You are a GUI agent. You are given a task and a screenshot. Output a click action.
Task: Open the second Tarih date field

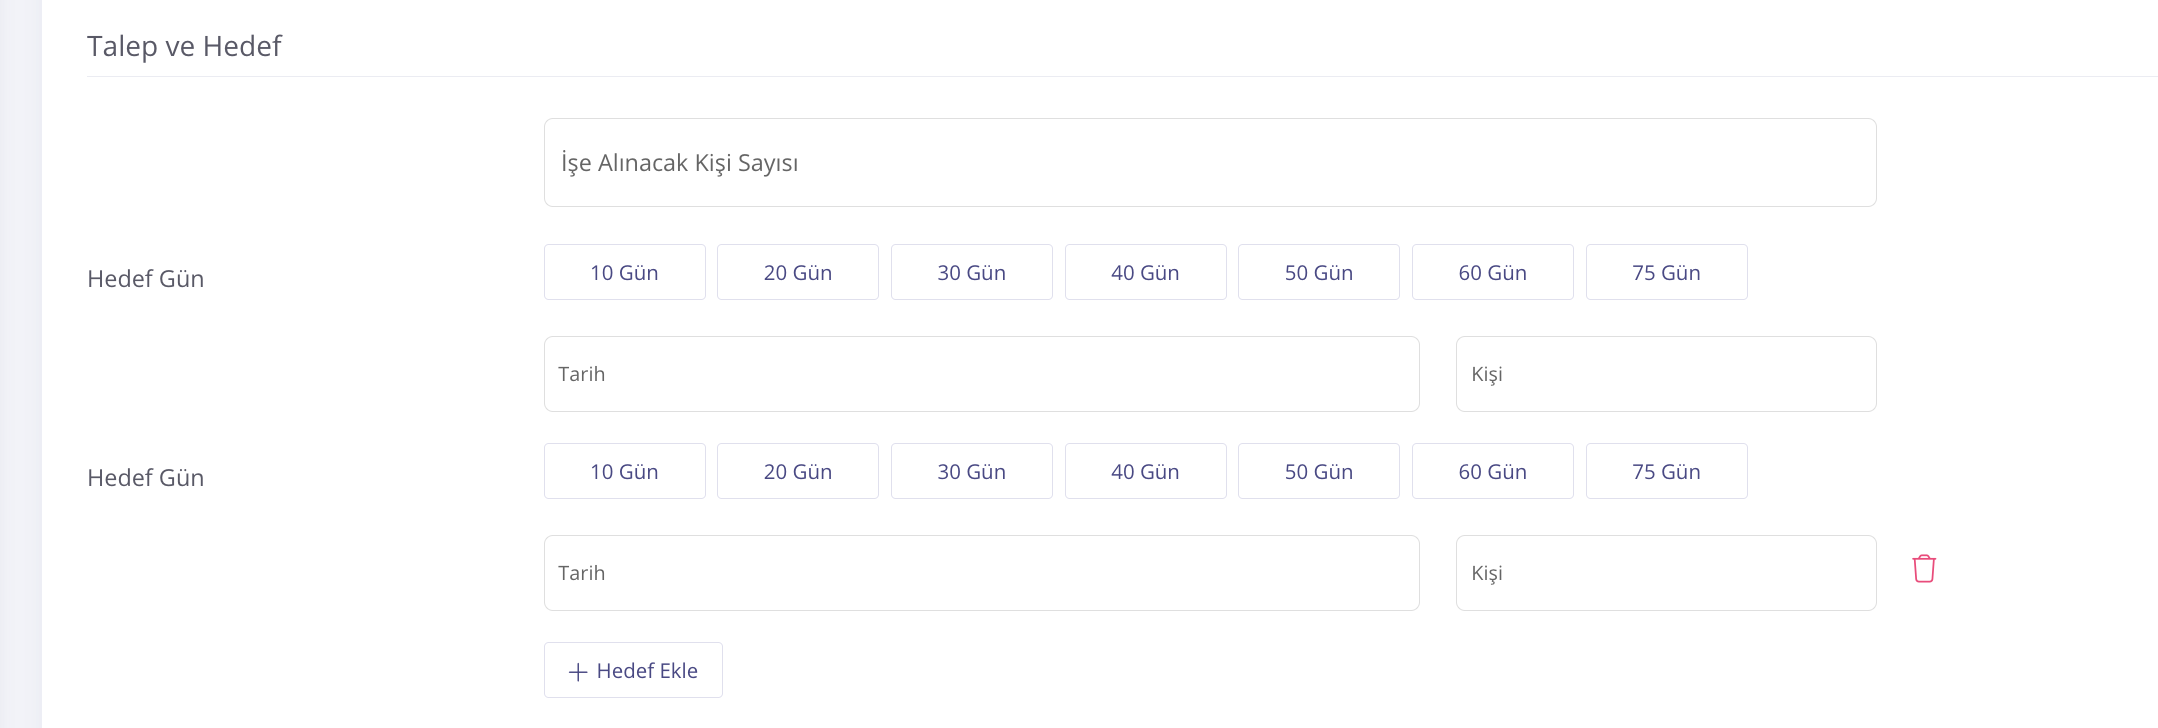pyautogui.click(x=982, y=573)
